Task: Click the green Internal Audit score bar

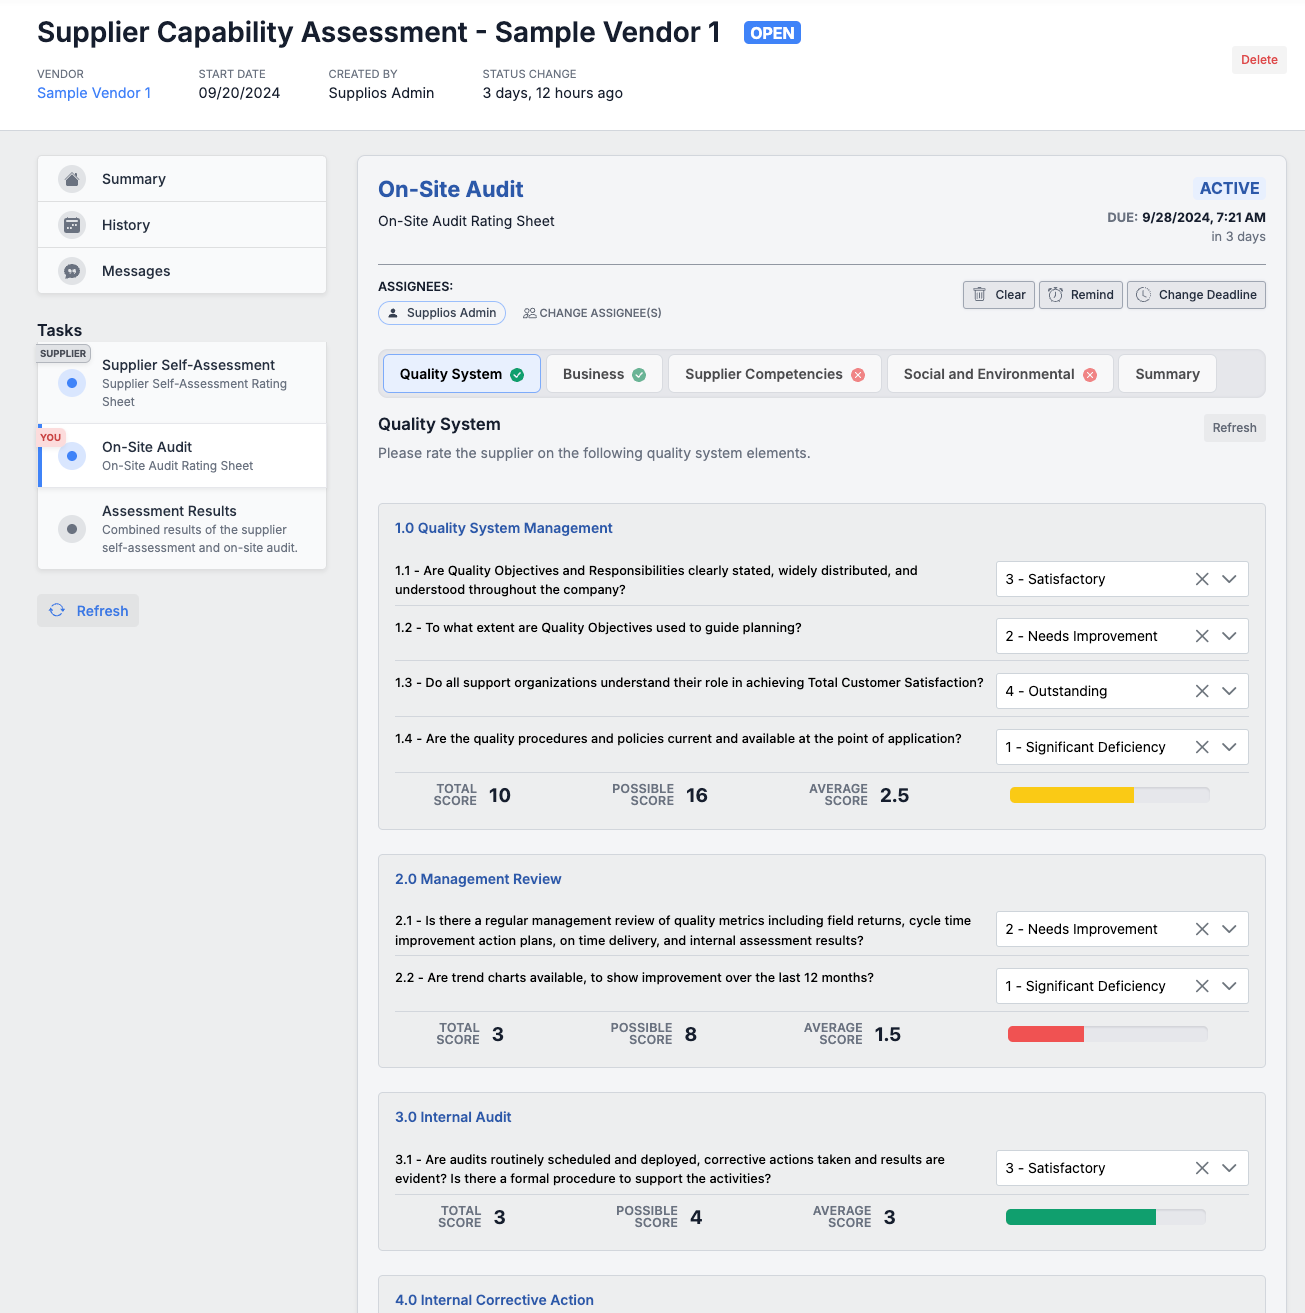Action: (1105, 1217)
